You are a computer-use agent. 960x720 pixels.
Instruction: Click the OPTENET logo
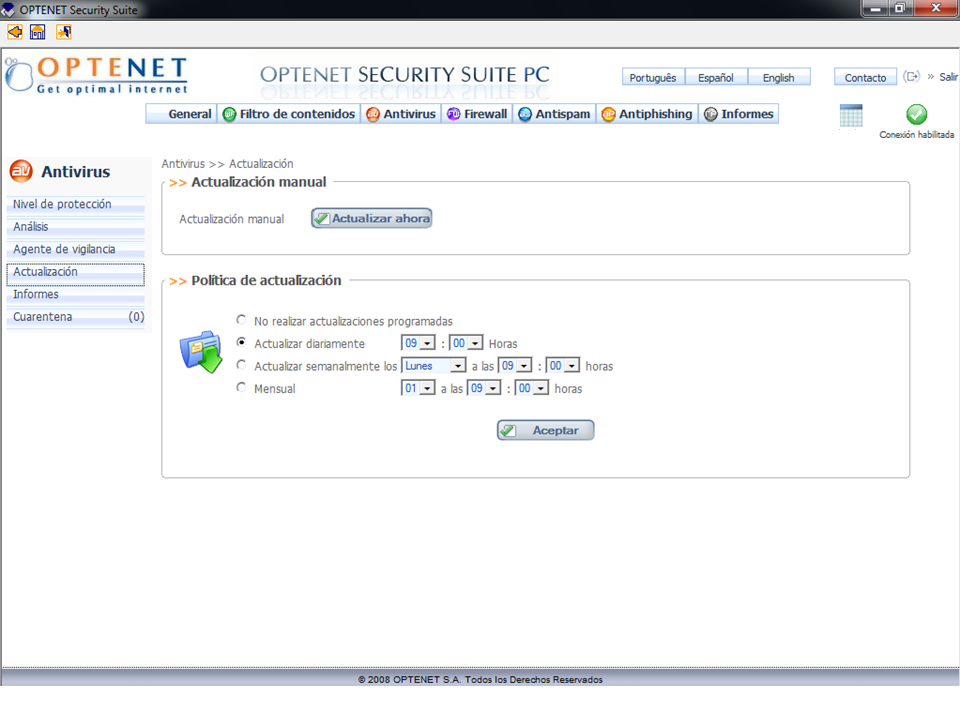coord(97,75)
